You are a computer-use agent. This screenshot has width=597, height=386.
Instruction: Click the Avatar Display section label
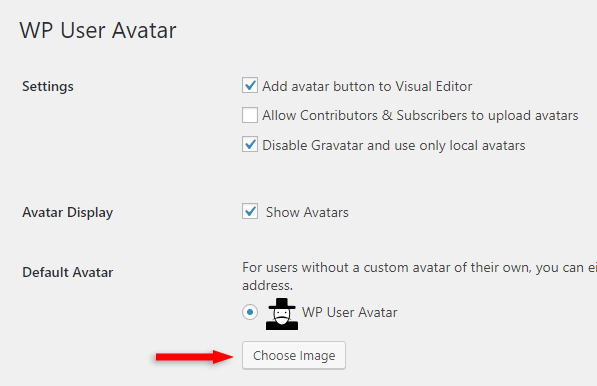click(x=68, y=212)
